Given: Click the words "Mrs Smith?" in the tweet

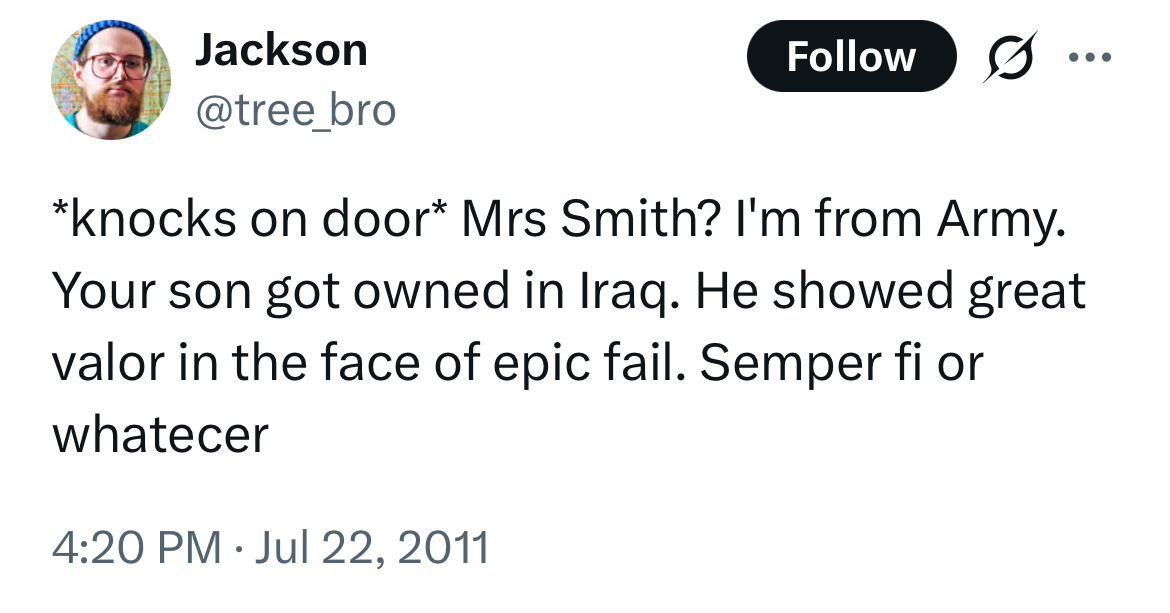Looking at the screenshot, I should pyautogui.click(x=584, y=220).
